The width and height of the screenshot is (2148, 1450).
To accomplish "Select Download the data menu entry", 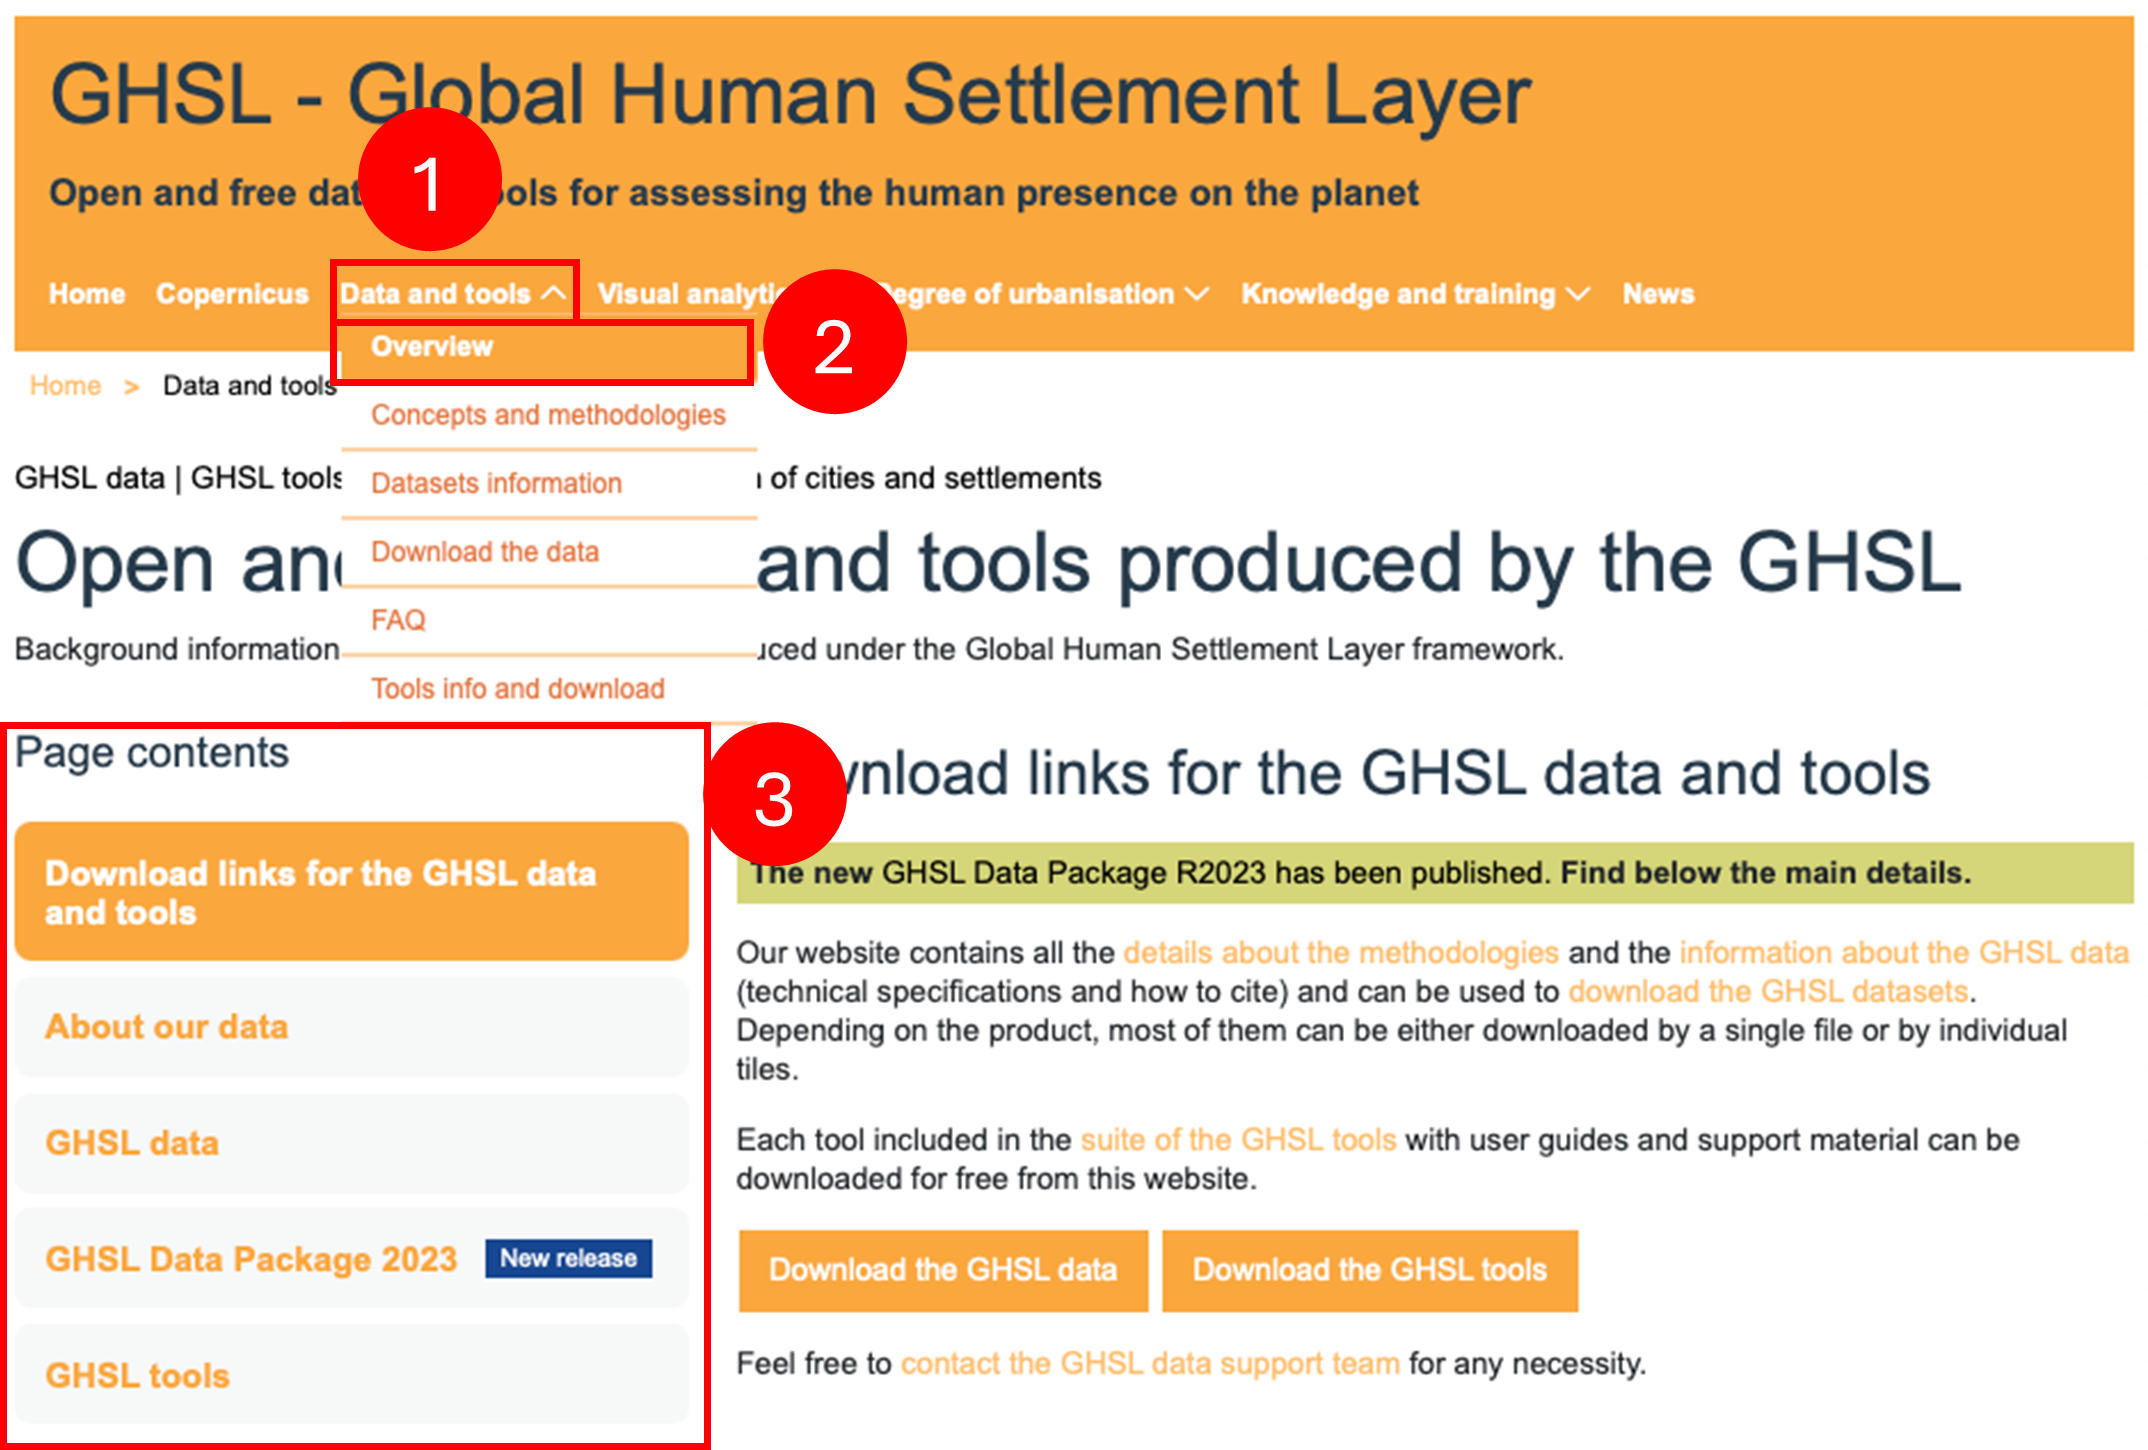I will point(485,552).
